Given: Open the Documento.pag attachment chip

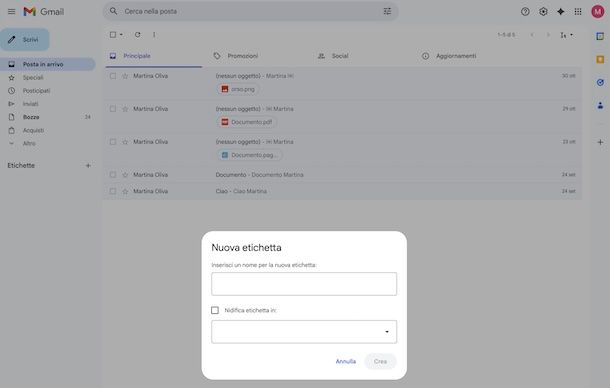Looking at the screenshot, I should (249, 155).
